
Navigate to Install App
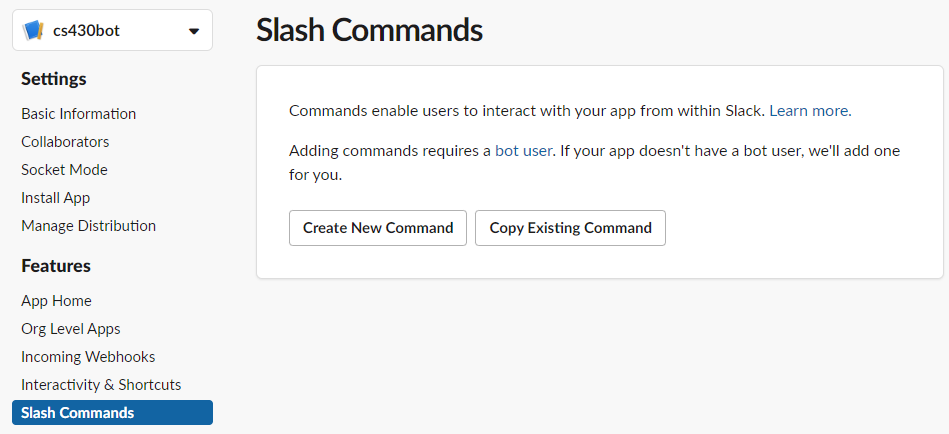click(x=56, y=198)
